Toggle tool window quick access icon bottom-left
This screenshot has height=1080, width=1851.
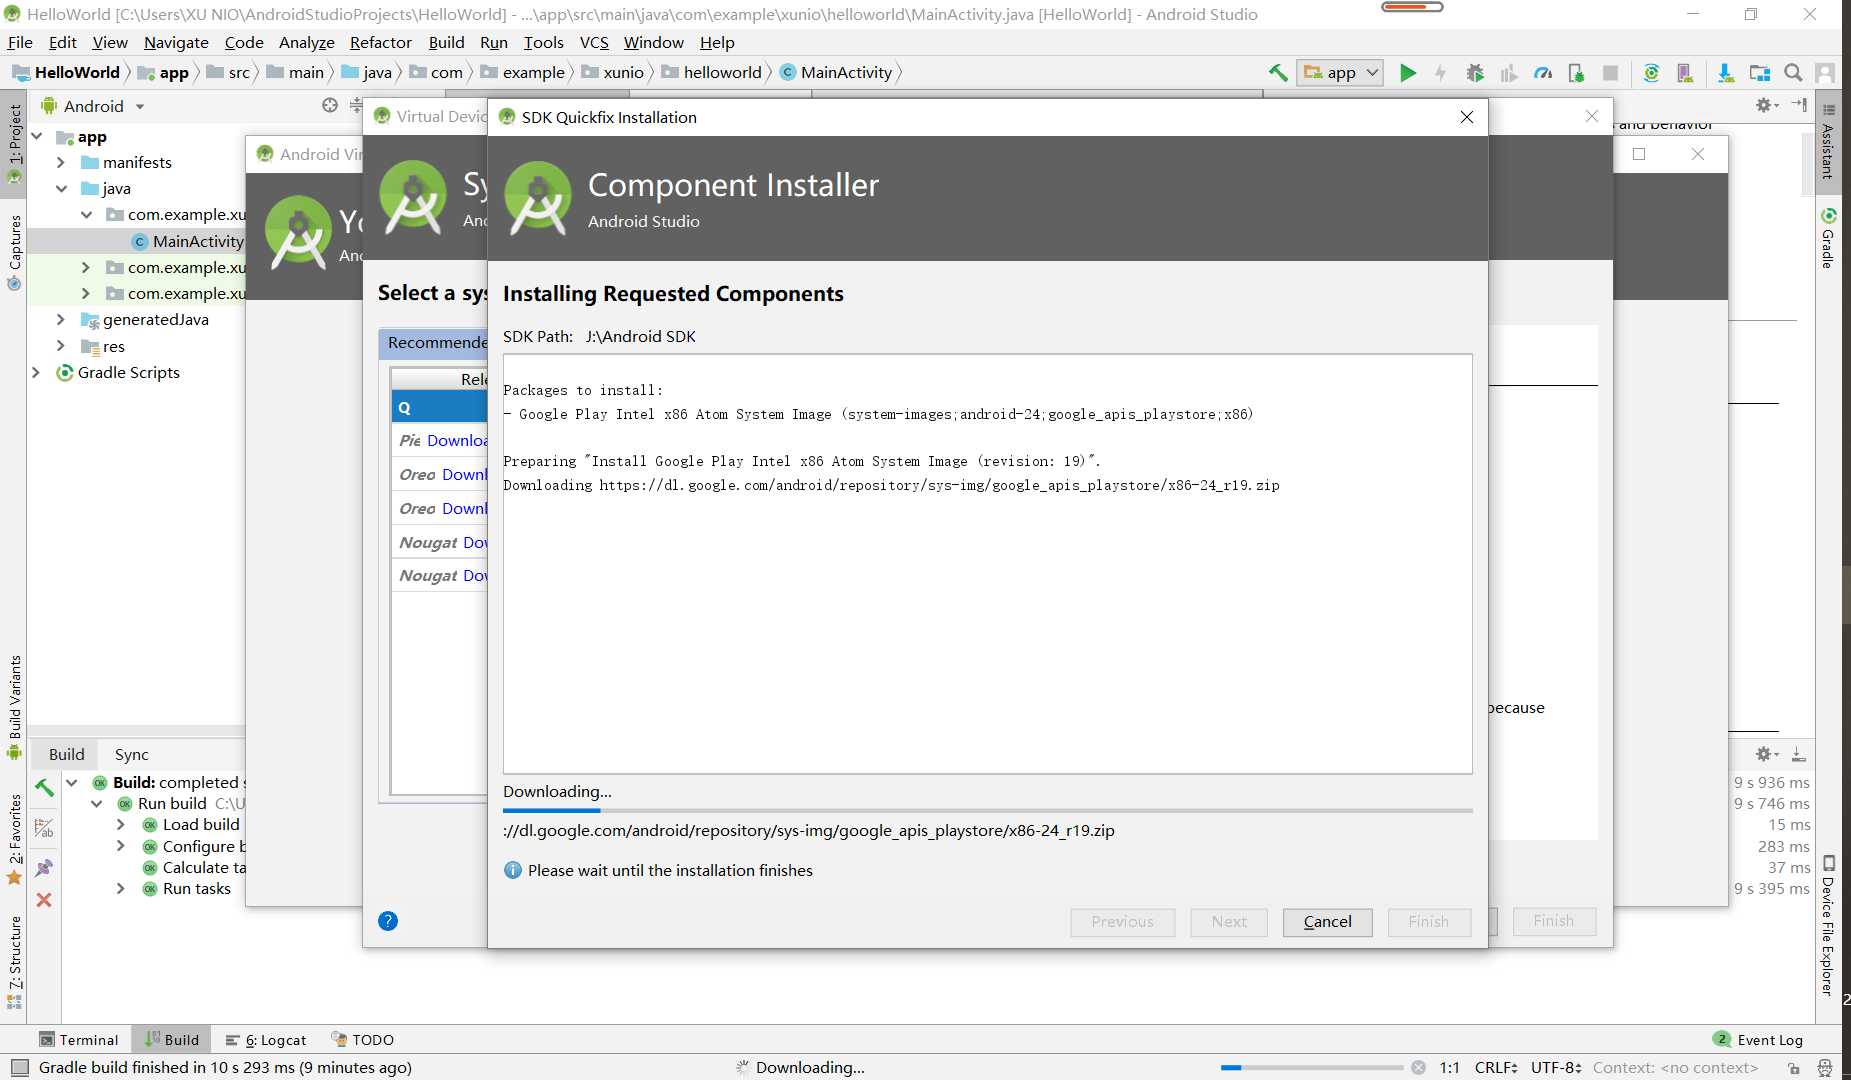click(19, 1067)
